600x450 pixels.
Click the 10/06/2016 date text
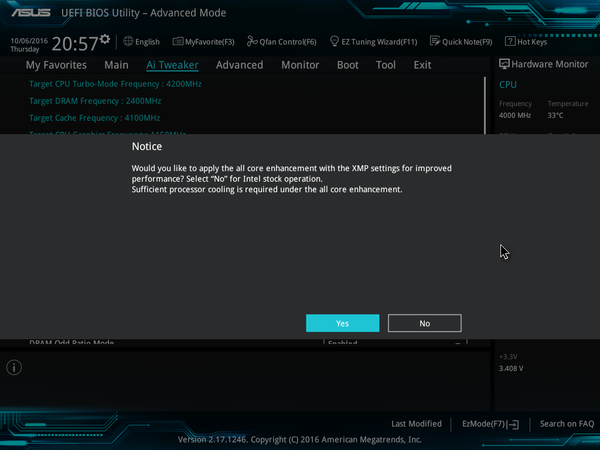29,41
